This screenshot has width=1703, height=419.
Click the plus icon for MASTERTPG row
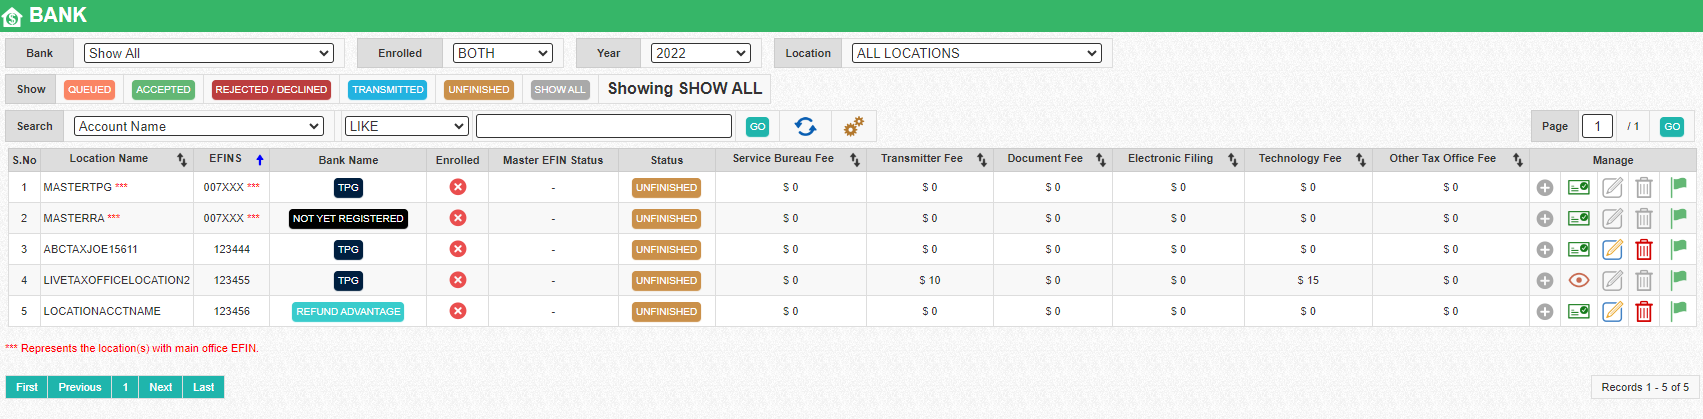coord(1545,188)
